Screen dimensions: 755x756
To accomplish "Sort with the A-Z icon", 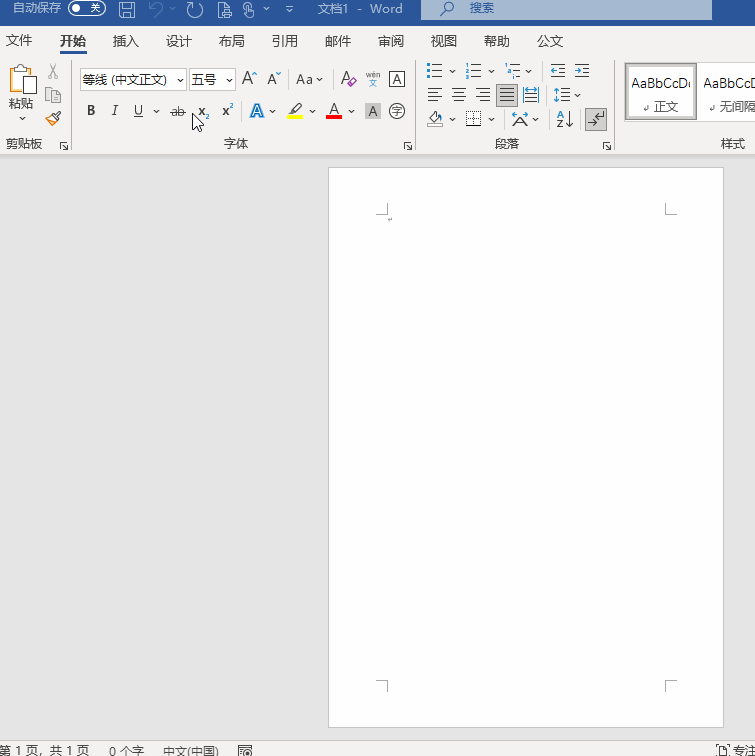I will [565, 119].
